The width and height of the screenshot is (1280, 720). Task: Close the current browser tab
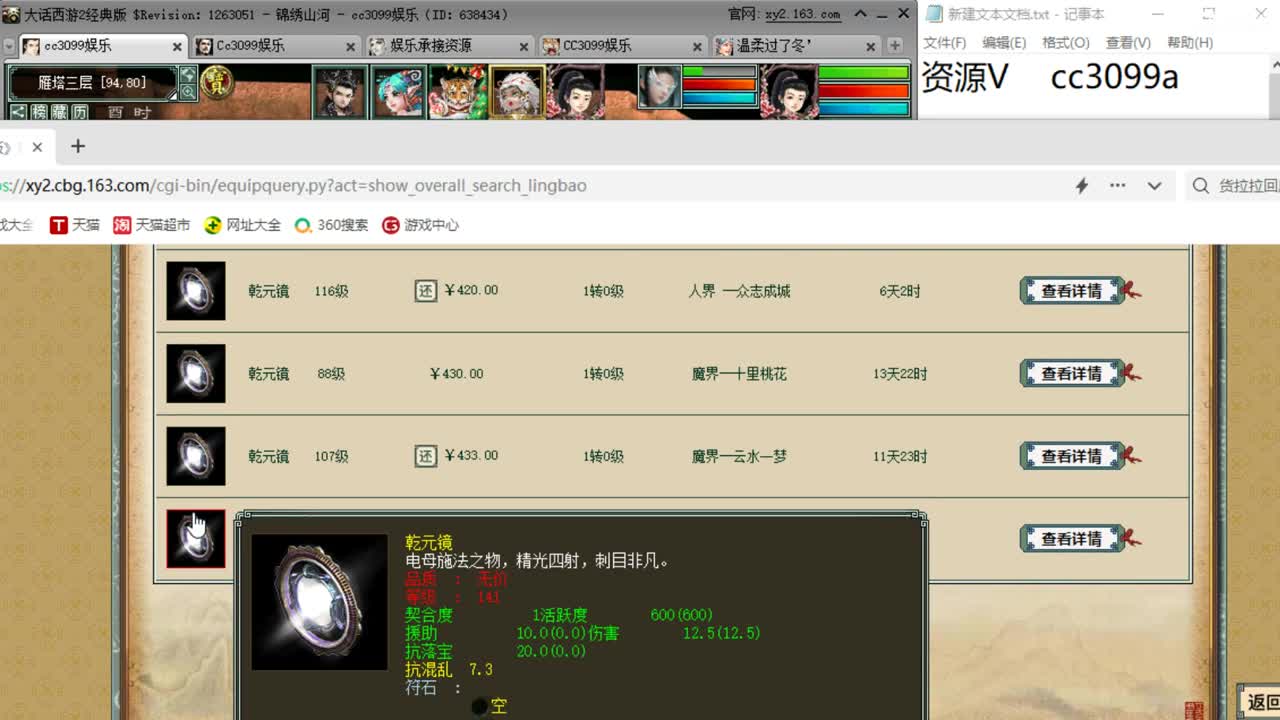tap(37, 147)
